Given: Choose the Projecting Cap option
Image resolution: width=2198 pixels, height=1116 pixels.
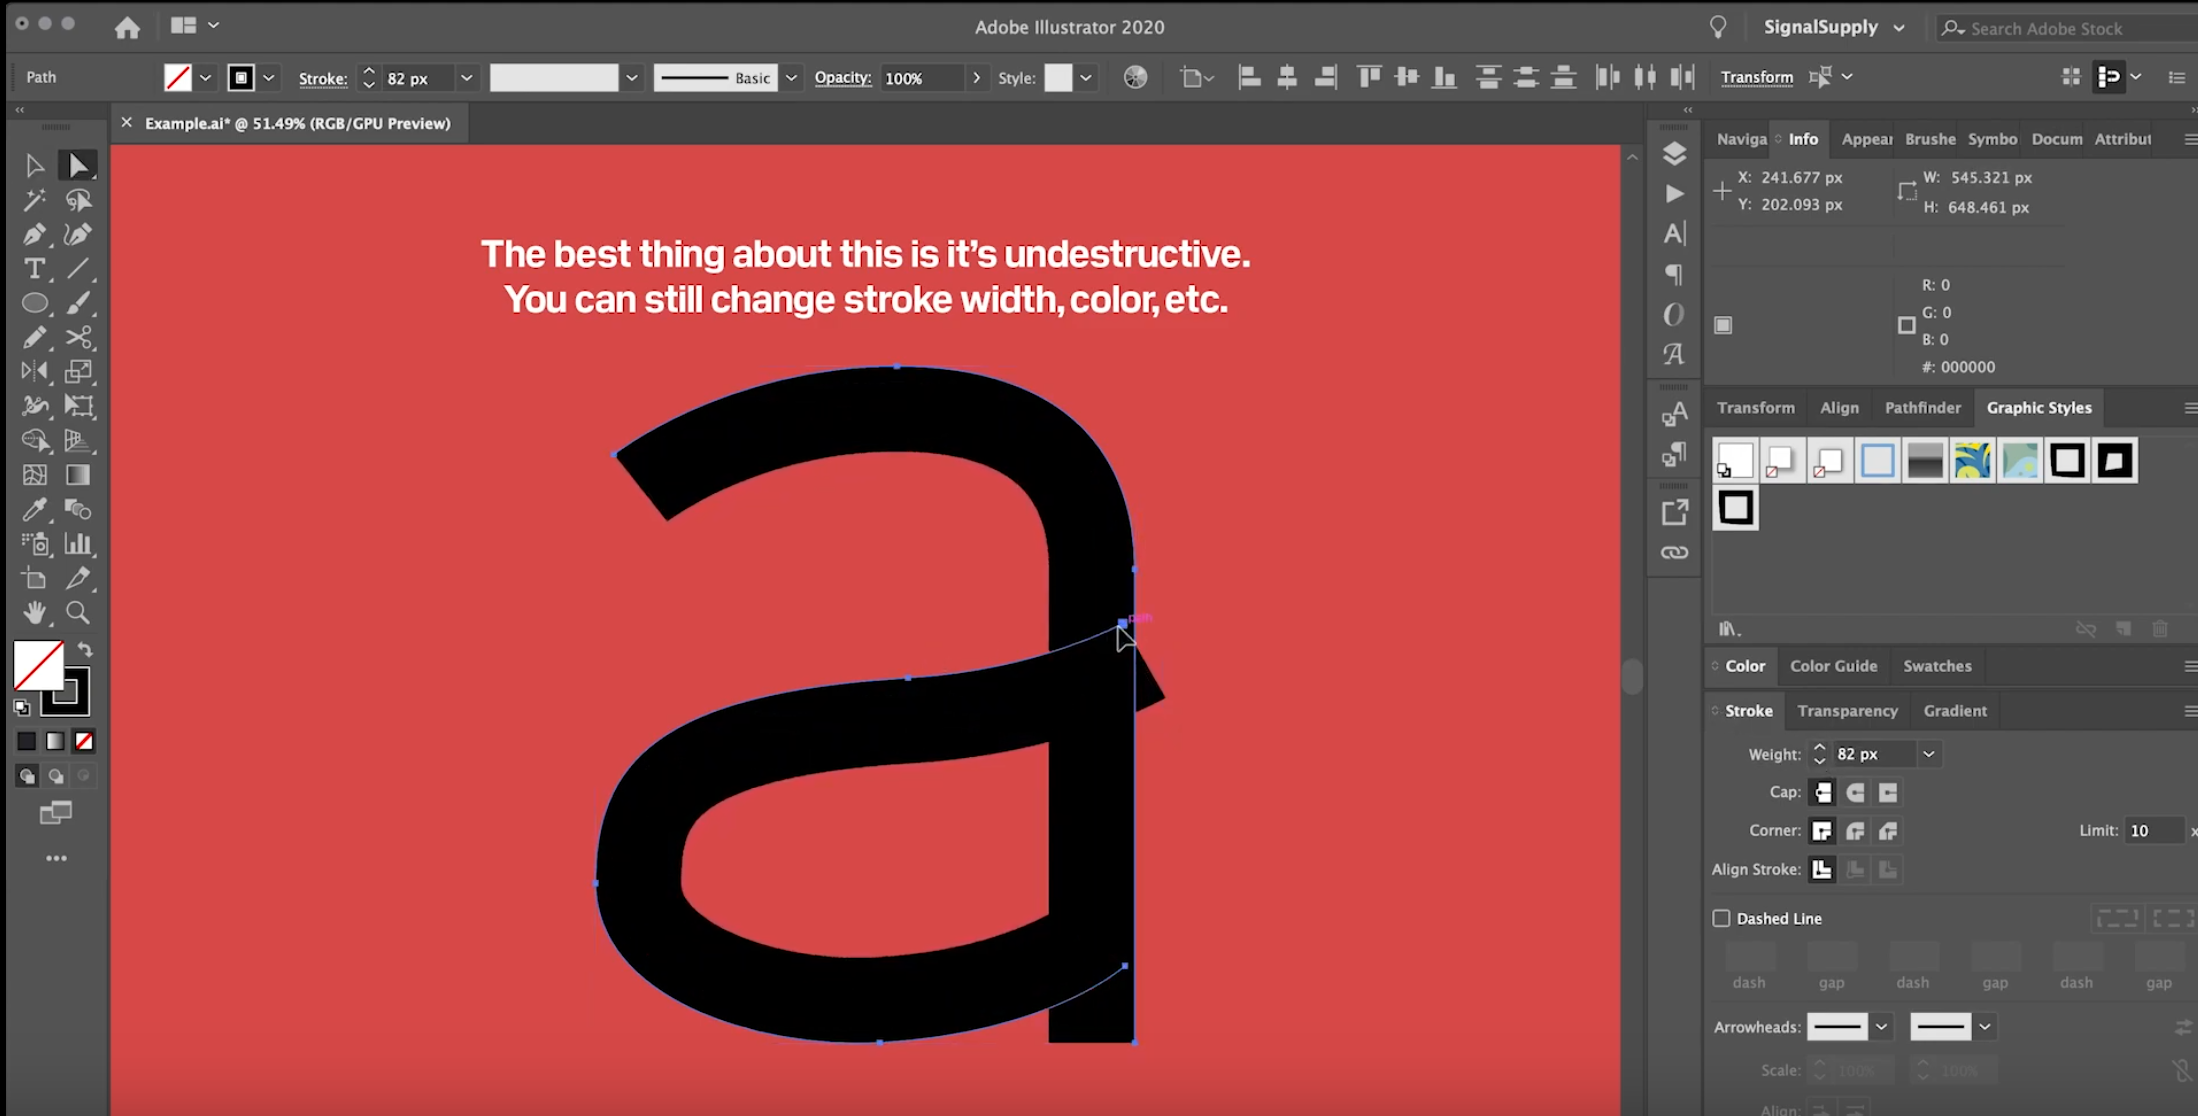Looking at the screenshot, I should 1888,792.
